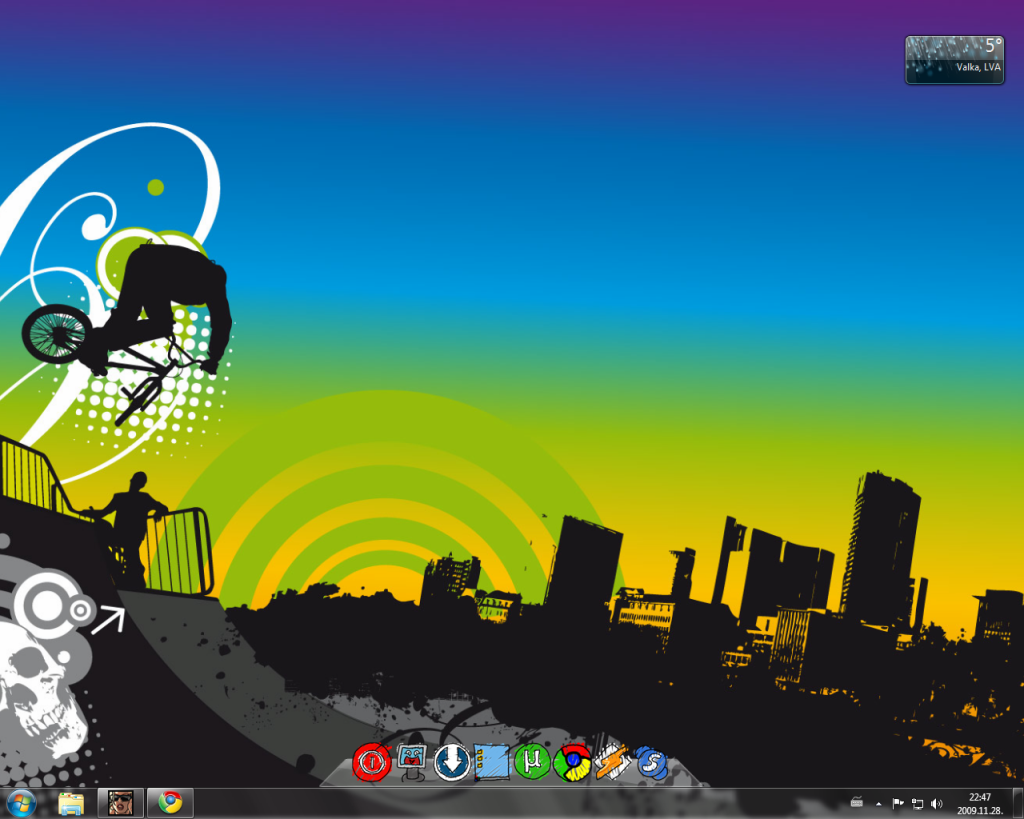Open the Windows Start menu
The width and height of the screenshot is (1024, 819).
[x=21, y=803]
